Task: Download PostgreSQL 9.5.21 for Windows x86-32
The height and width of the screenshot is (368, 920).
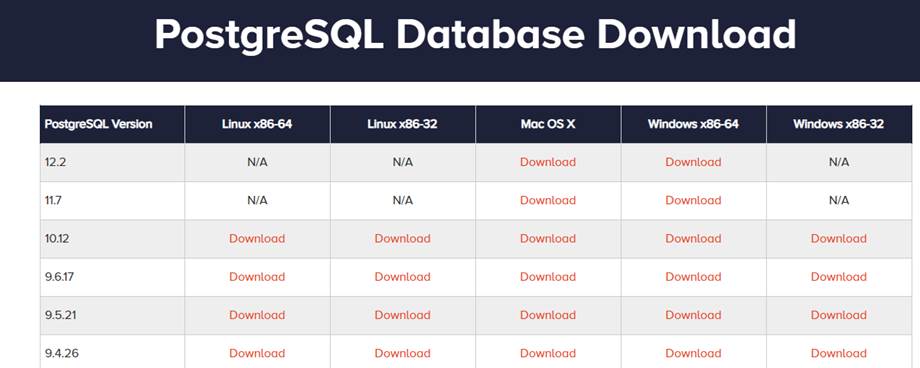Action: pos(839,315)
